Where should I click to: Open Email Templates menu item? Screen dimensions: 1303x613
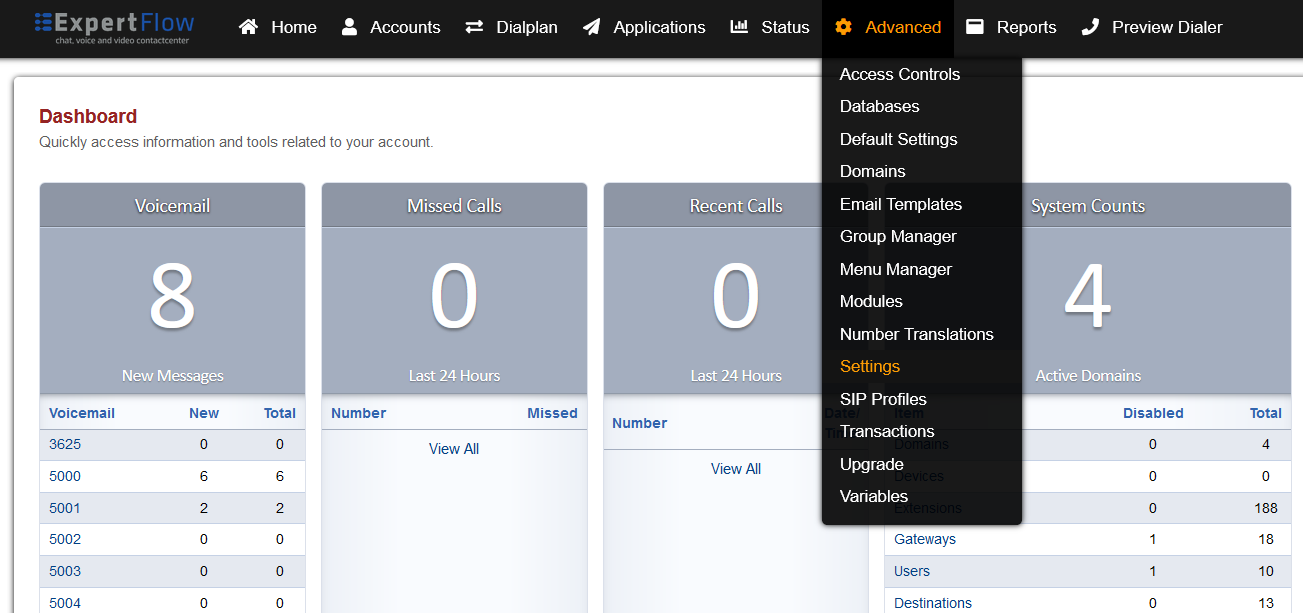tap(900, 204)
